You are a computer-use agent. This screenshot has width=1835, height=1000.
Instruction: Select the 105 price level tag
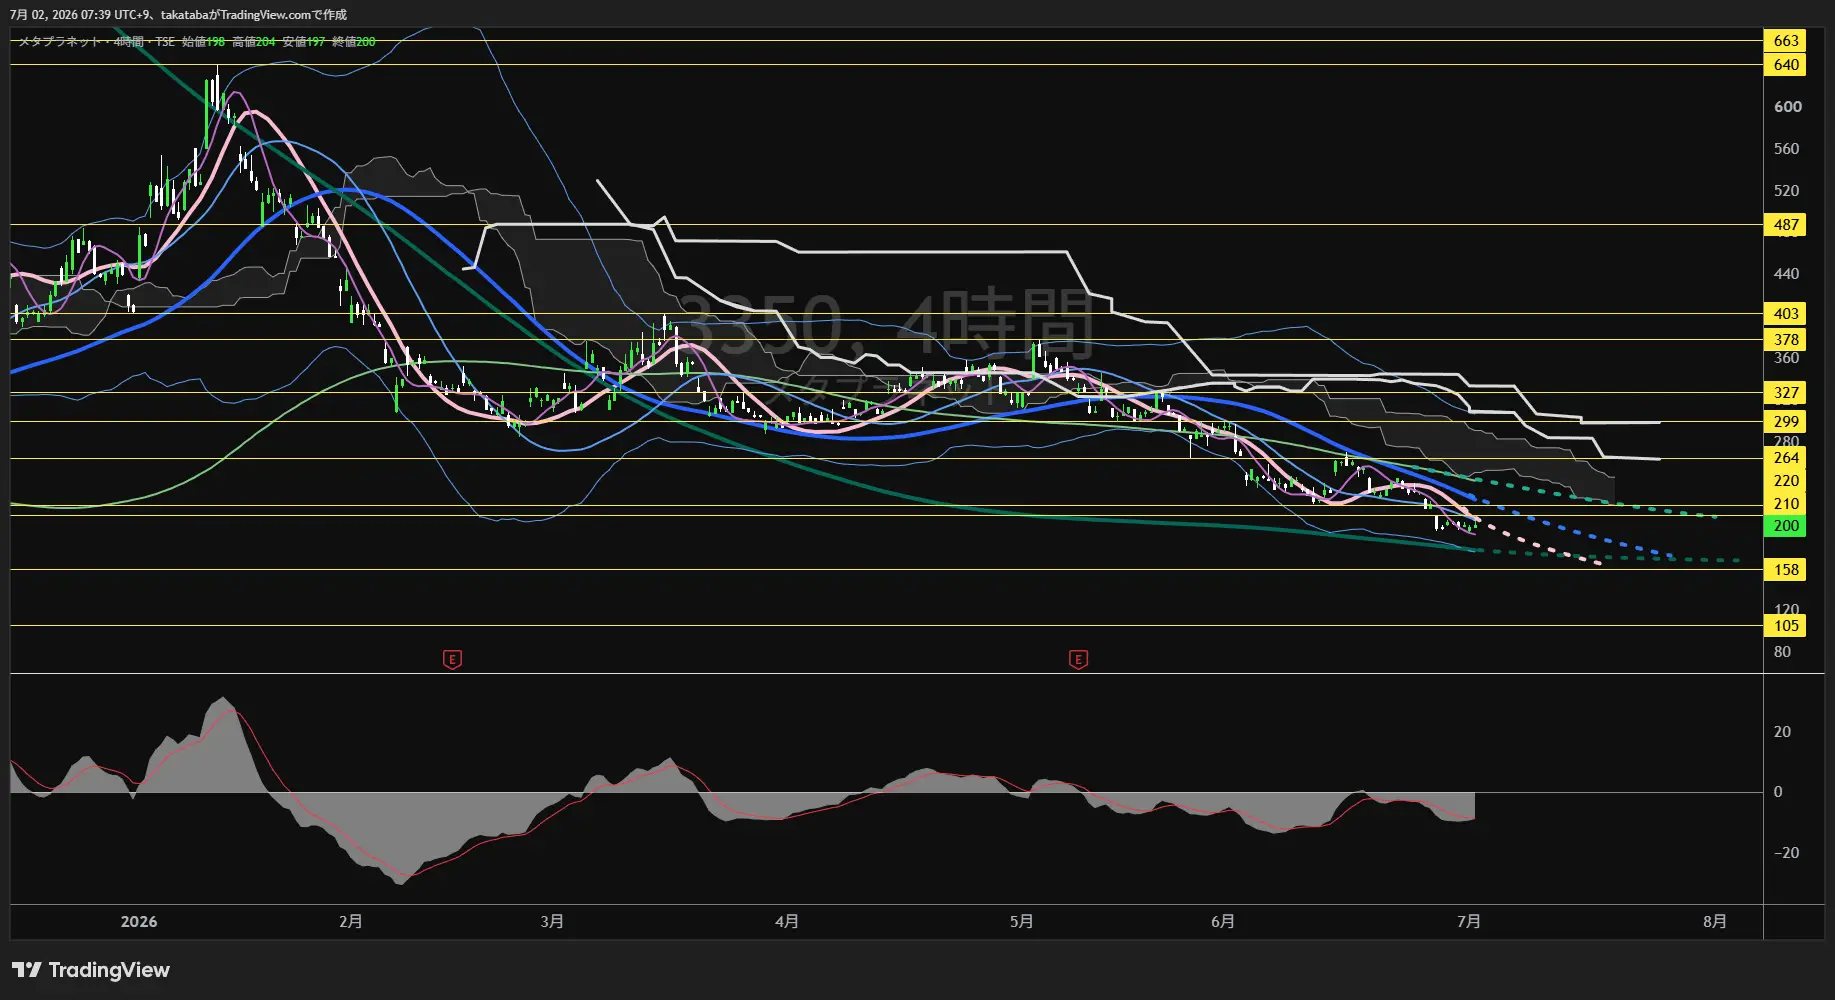(x=1786, y=626)
